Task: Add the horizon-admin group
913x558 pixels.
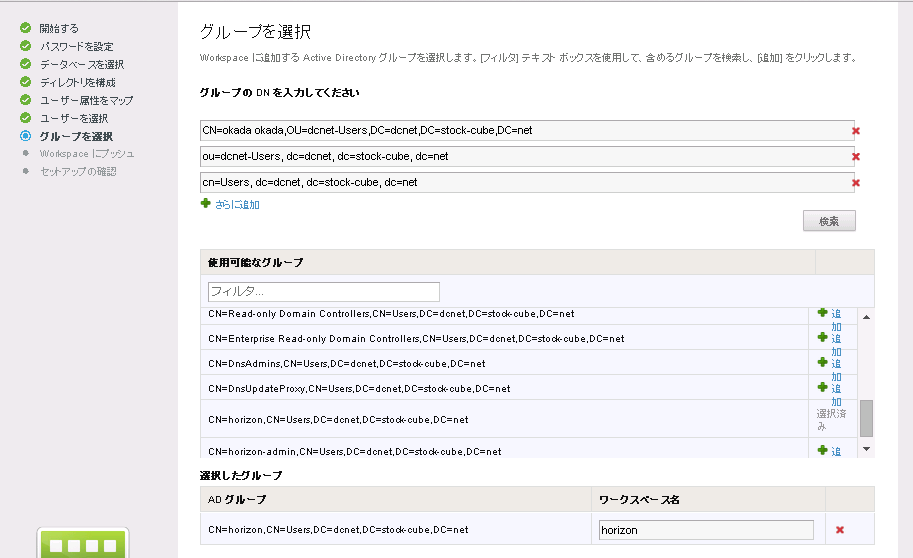Action: coord(823,451)
